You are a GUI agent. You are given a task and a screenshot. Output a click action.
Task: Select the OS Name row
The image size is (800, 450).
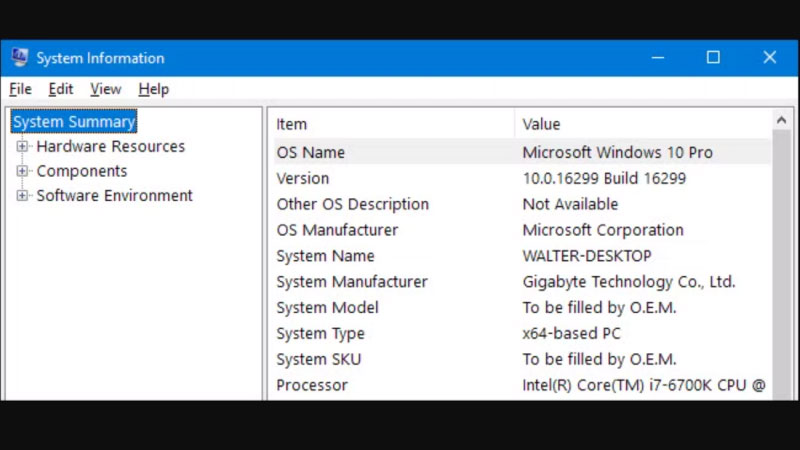coord(311,153)
